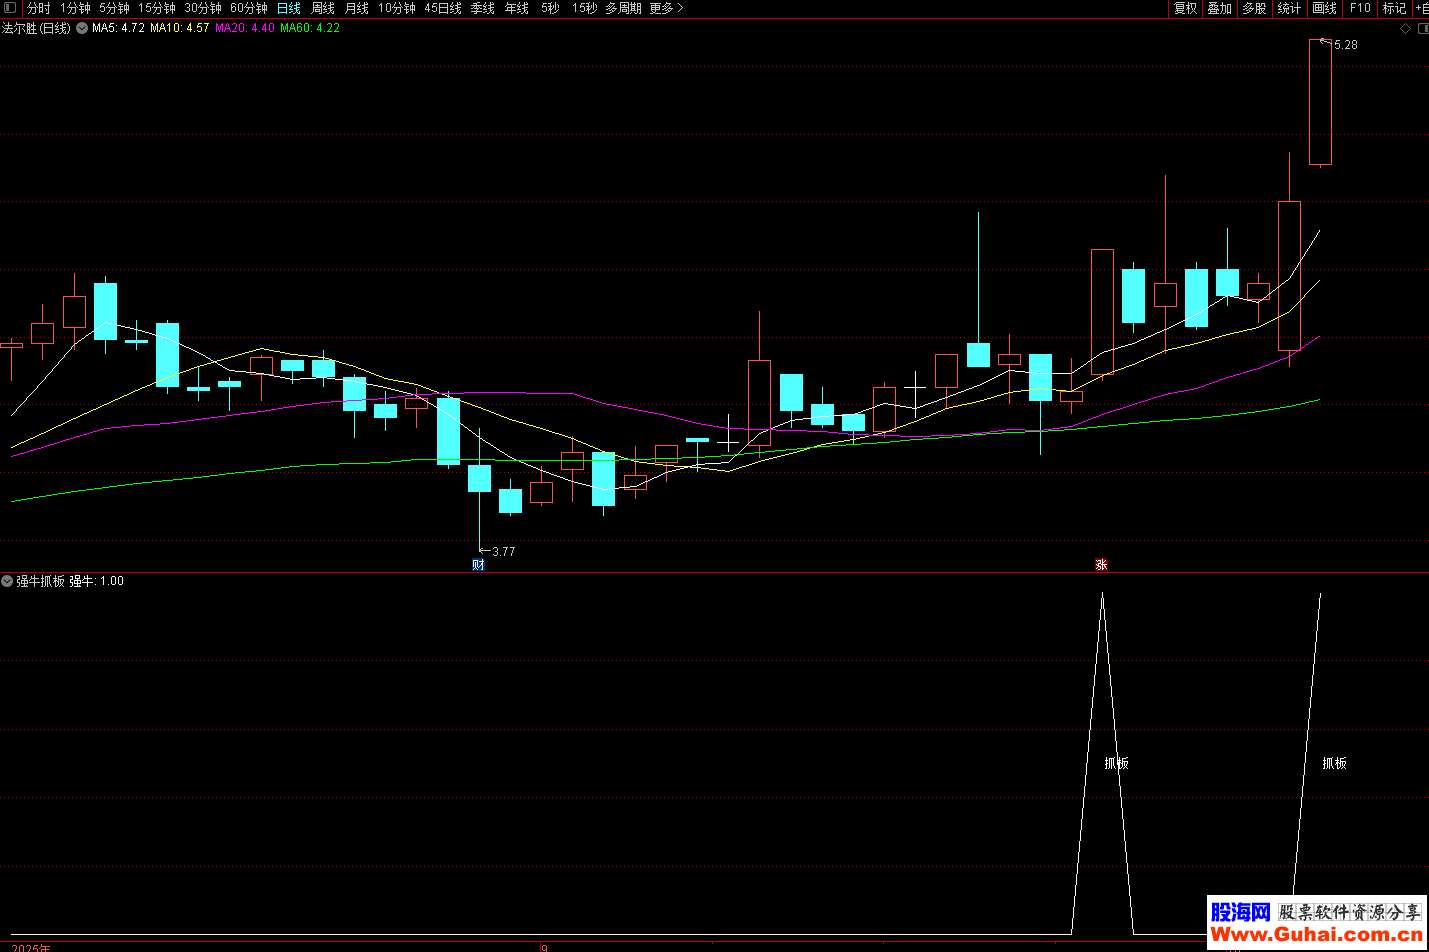
Task: Expand the 强牛抓板 indicator dropdown arrow
Action: (8, 581)
